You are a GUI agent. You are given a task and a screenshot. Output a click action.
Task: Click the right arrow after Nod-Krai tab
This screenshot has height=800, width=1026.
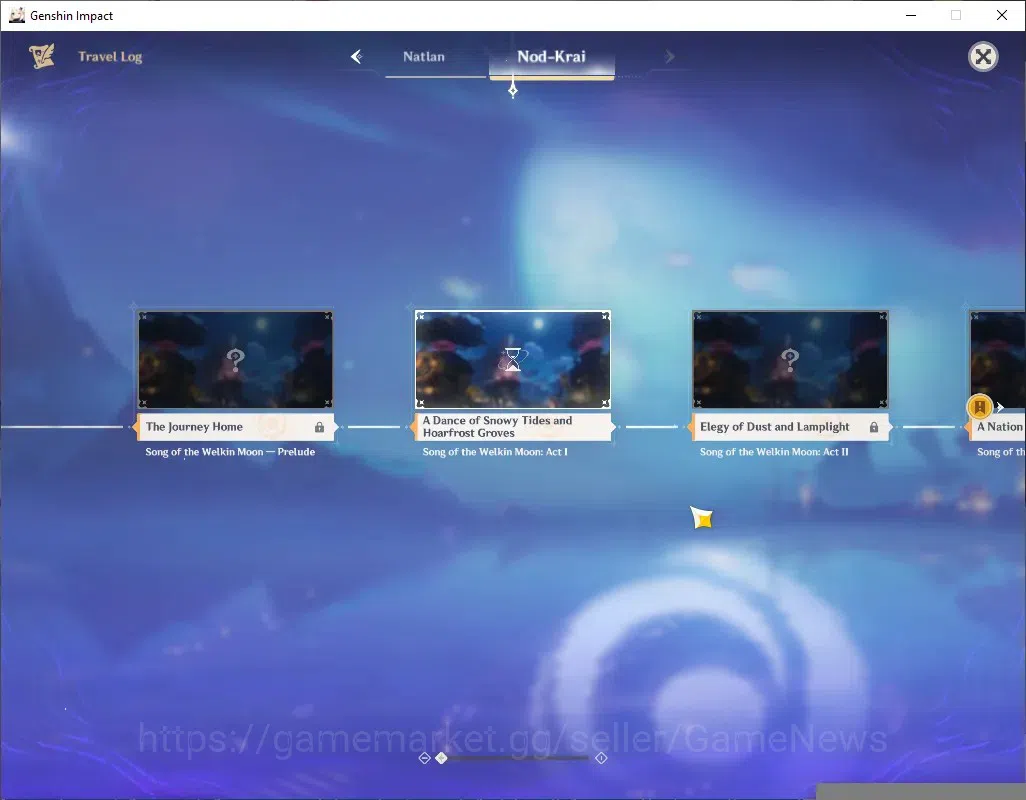(669, 57)
